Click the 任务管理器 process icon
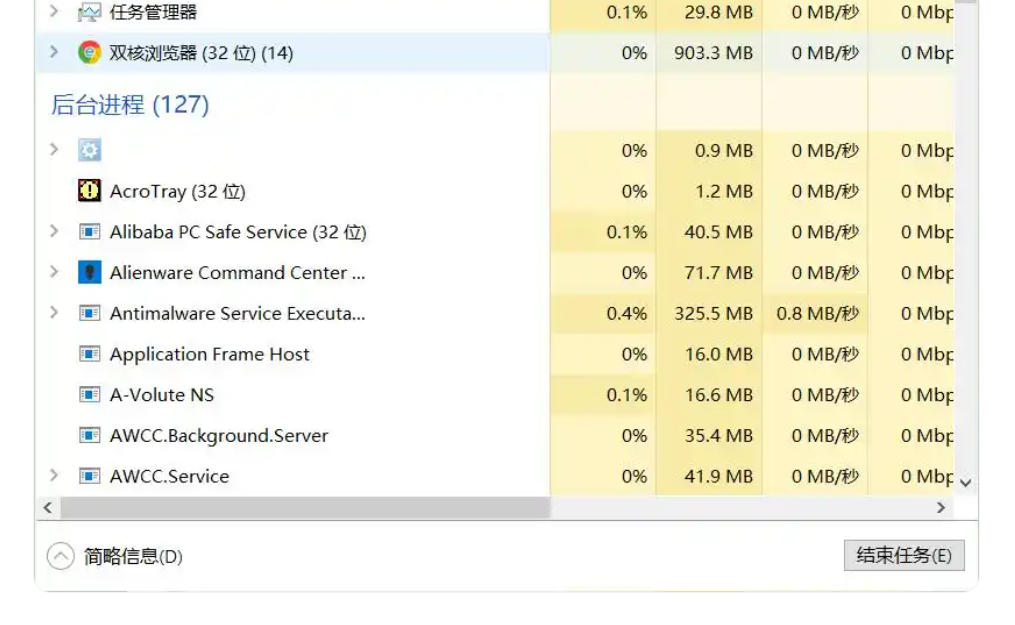1015x625 pixels. tap(89, 12)
